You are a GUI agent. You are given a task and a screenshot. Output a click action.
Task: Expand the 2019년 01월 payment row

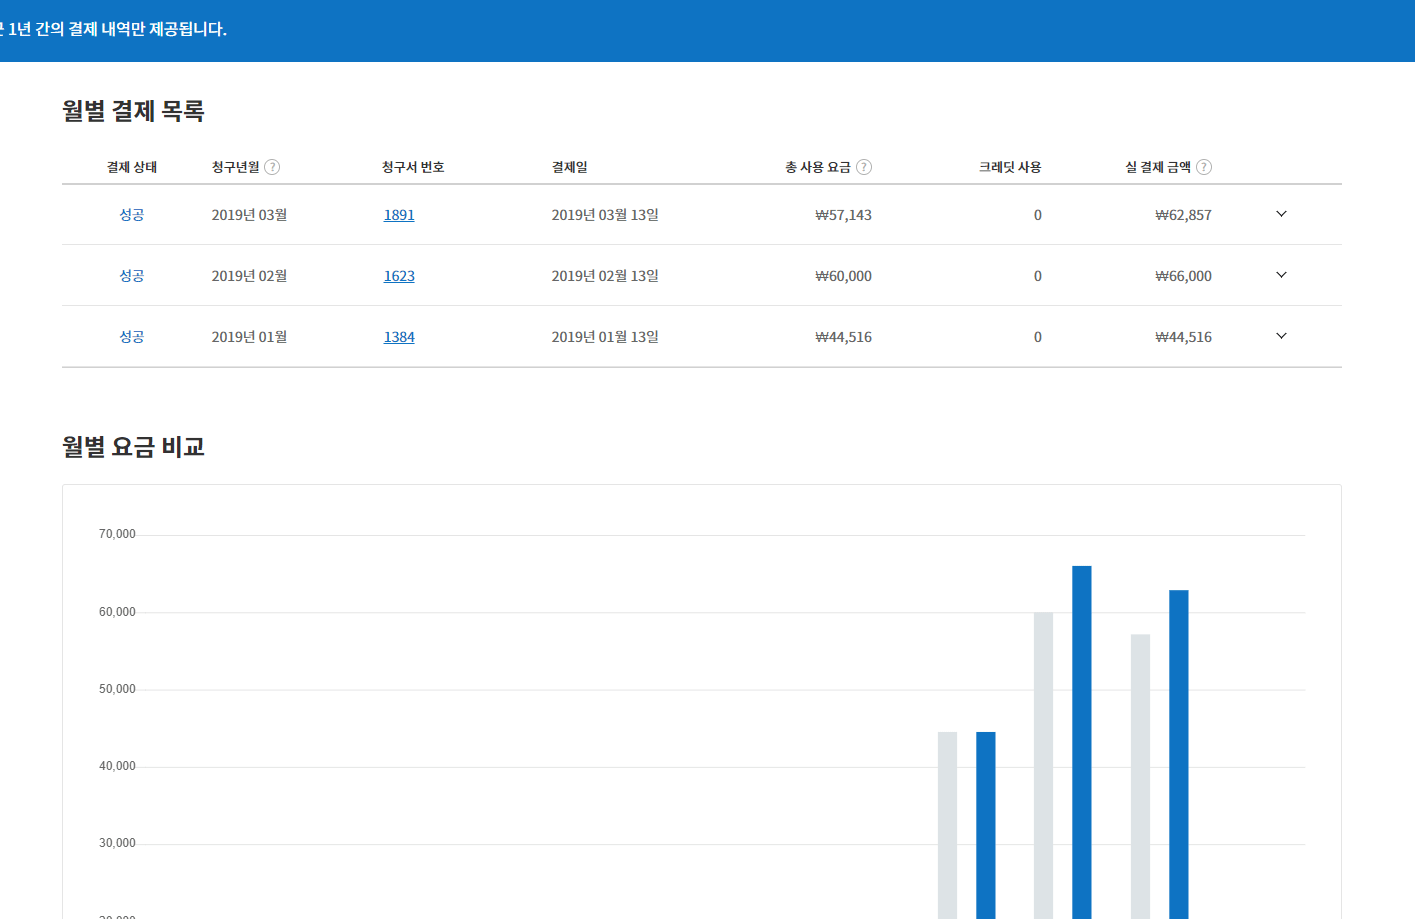coord(1281,336)
